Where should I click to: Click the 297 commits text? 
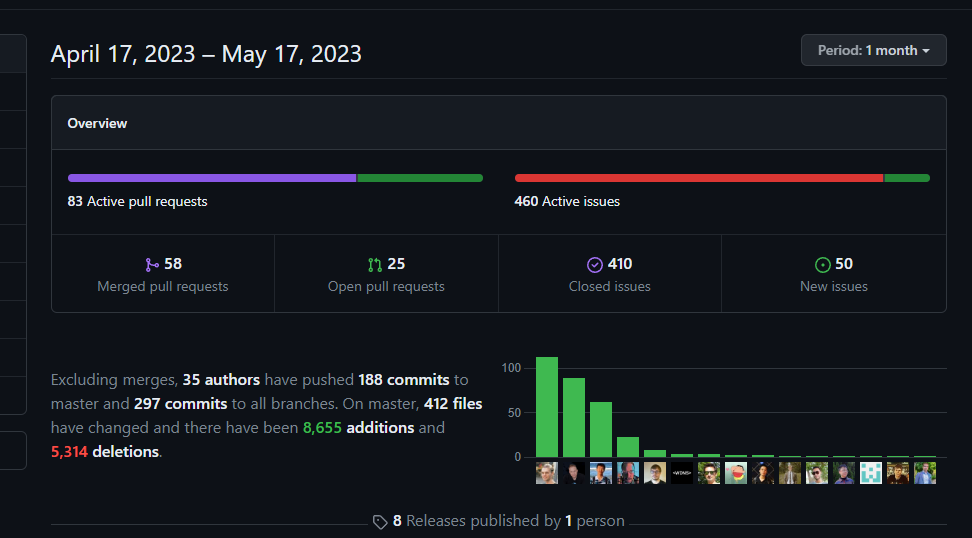pos(180,404)
